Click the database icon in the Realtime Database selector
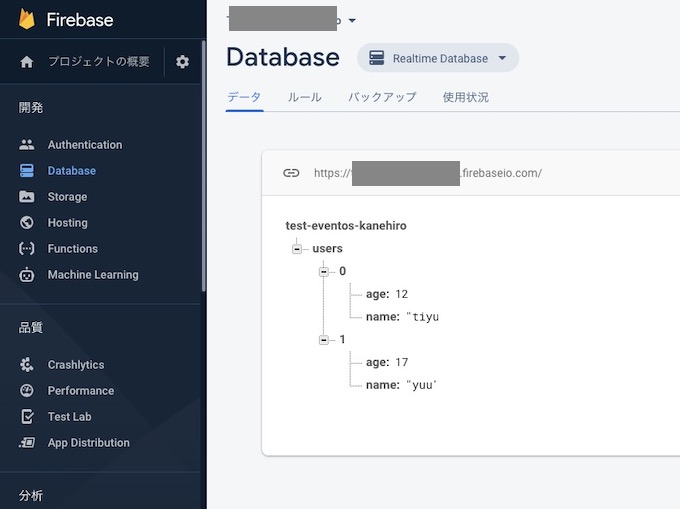Screen dimensions: 680x509 [376, 58]
